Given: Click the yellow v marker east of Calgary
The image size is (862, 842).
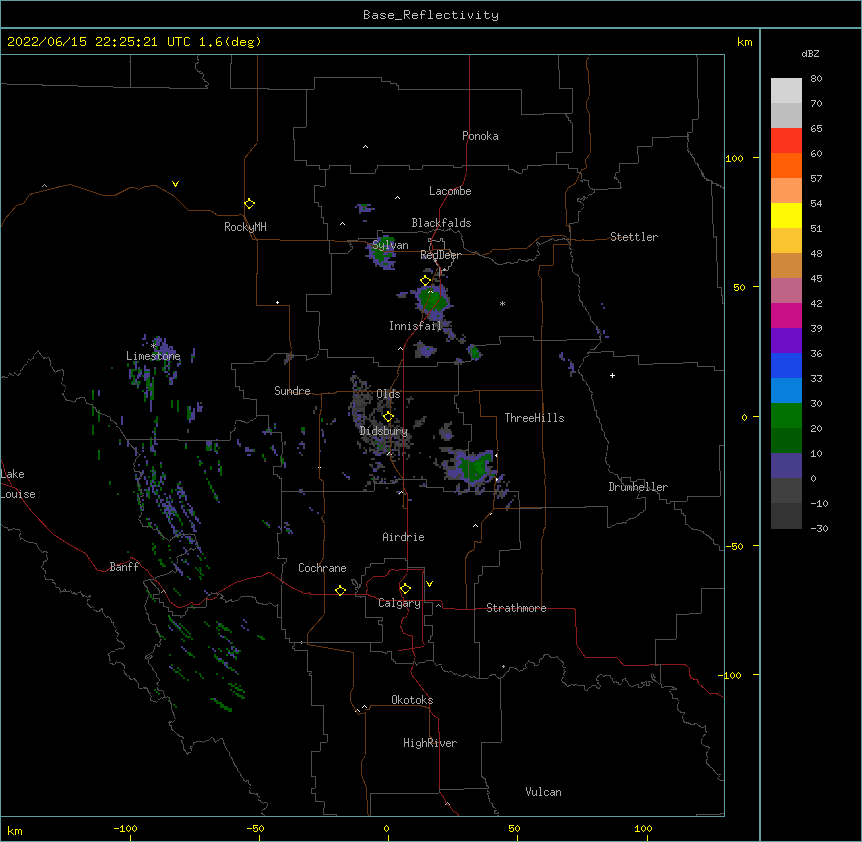Looking at the screenshot, I should 429,584.
